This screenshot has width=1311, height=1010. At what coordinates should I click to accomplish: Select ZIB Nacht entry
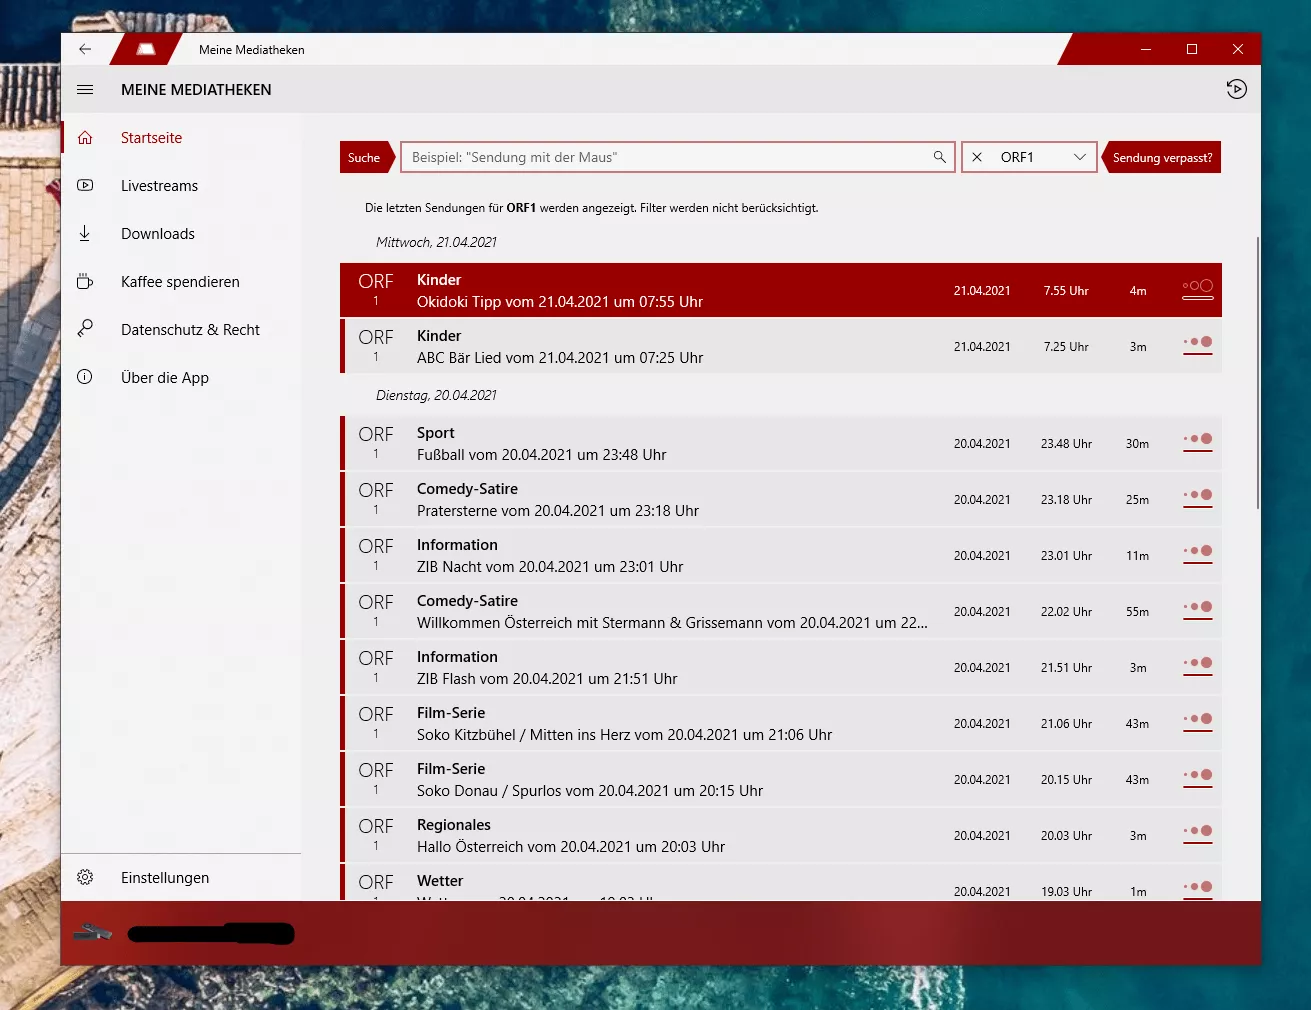click(x=781, y=555)
